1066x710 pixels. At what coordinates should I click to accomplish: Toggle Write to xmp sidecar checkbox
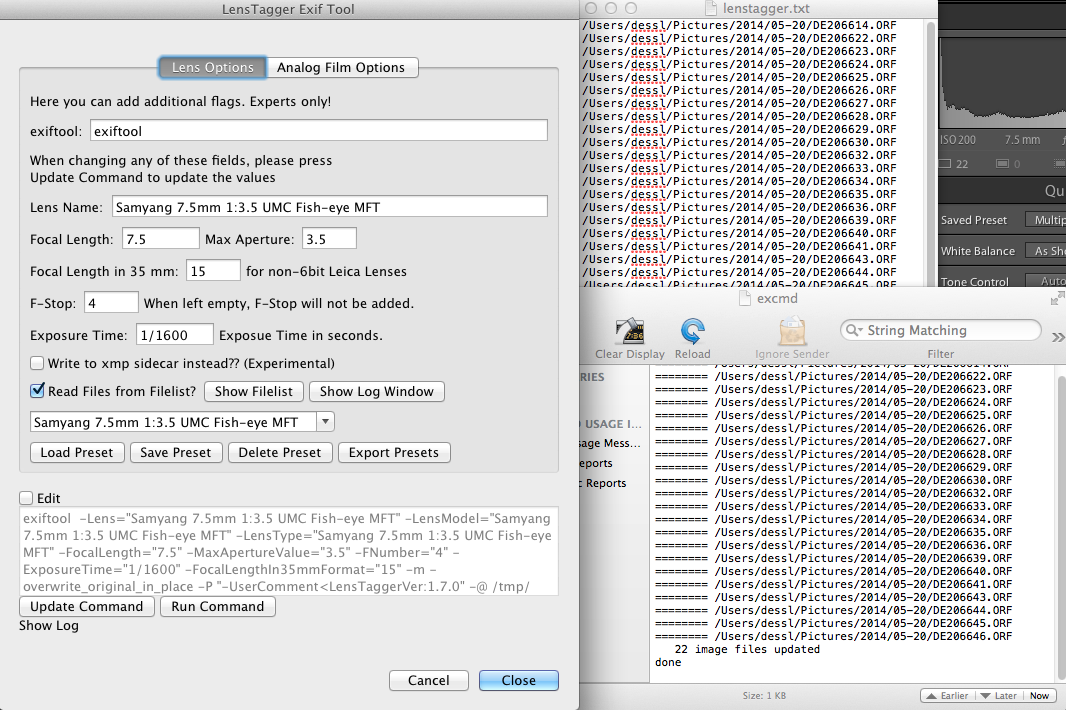pyautogui.click(x=37, y=363)
